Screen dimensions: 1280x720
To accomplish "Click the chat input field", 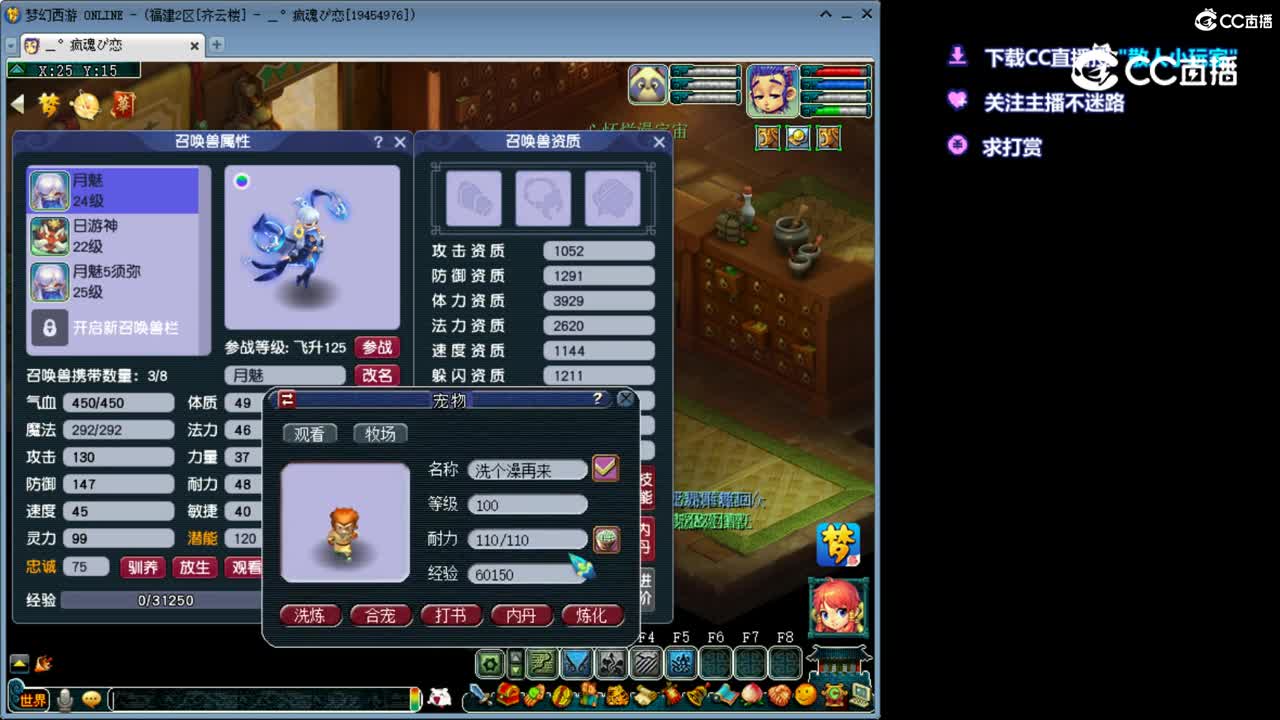I will pos(262,700).
